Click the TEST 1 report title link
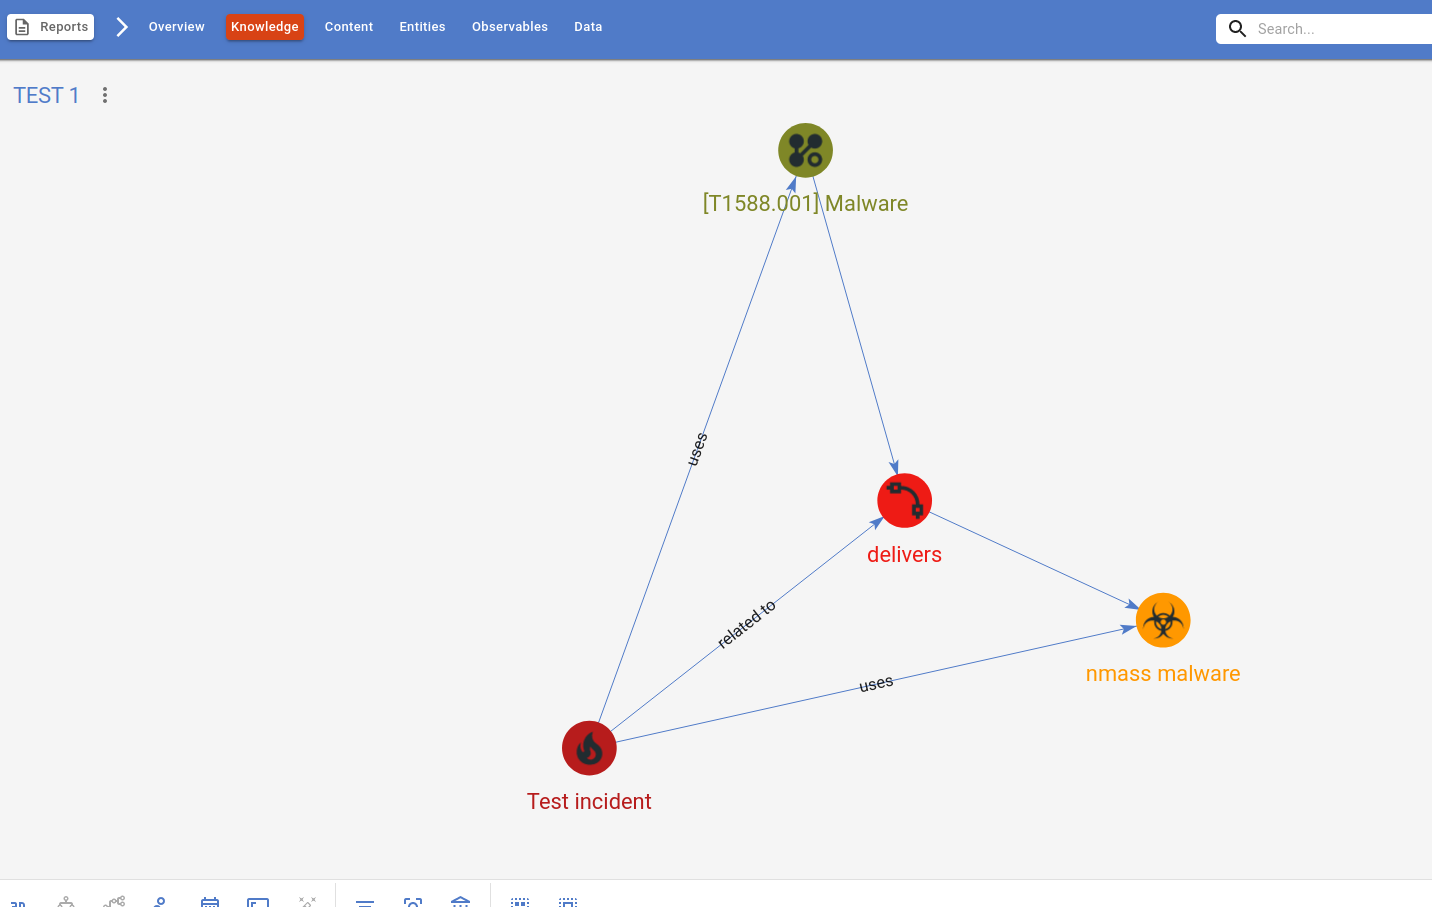 (46, 95)
